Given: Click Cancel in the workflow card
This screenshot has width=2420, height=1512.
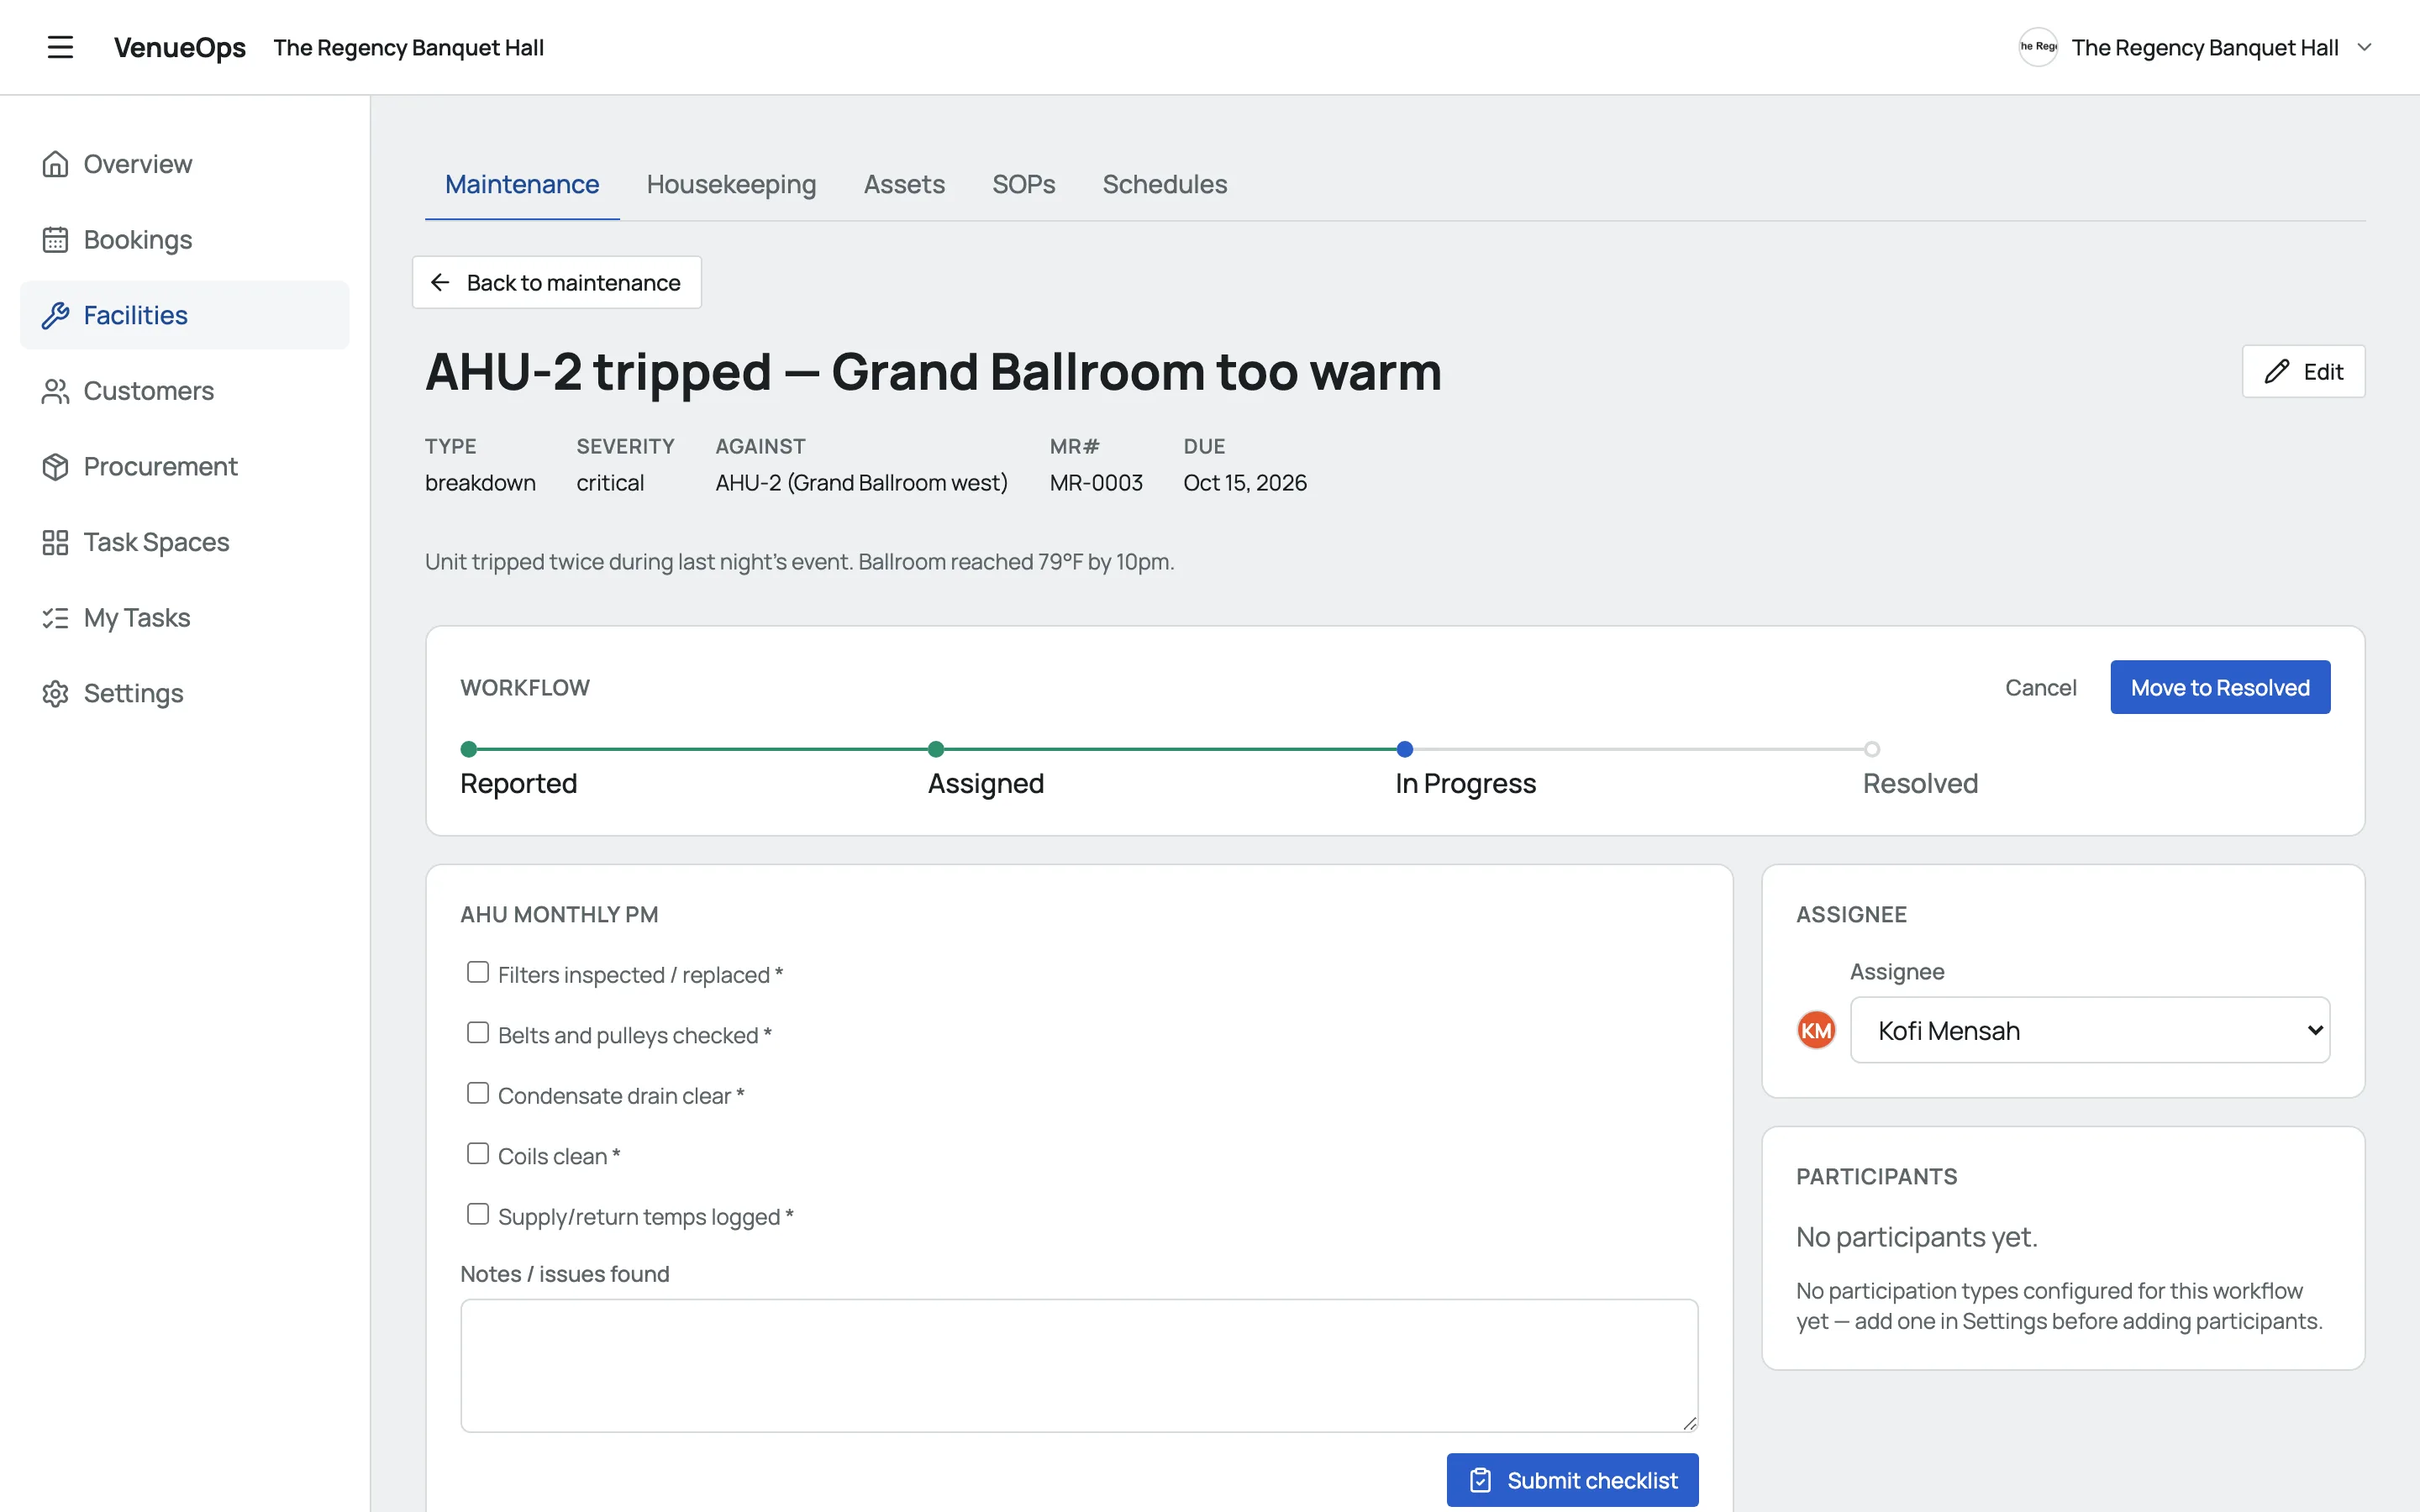Looking at the screenshot, I should point(2040,687).
